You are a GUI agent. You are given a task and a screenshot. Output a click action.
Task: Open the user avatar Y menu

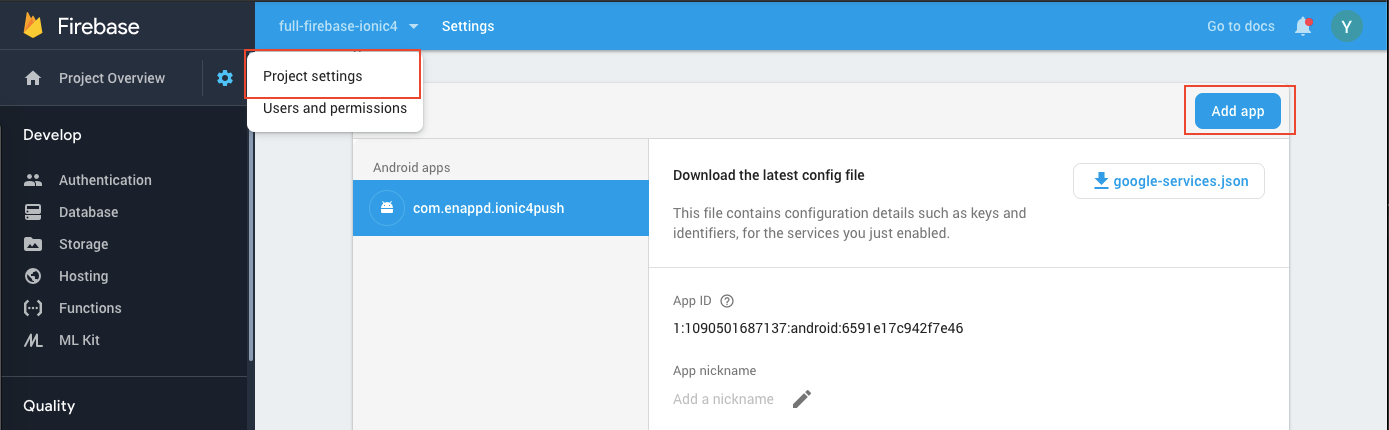pos(1347,26)
